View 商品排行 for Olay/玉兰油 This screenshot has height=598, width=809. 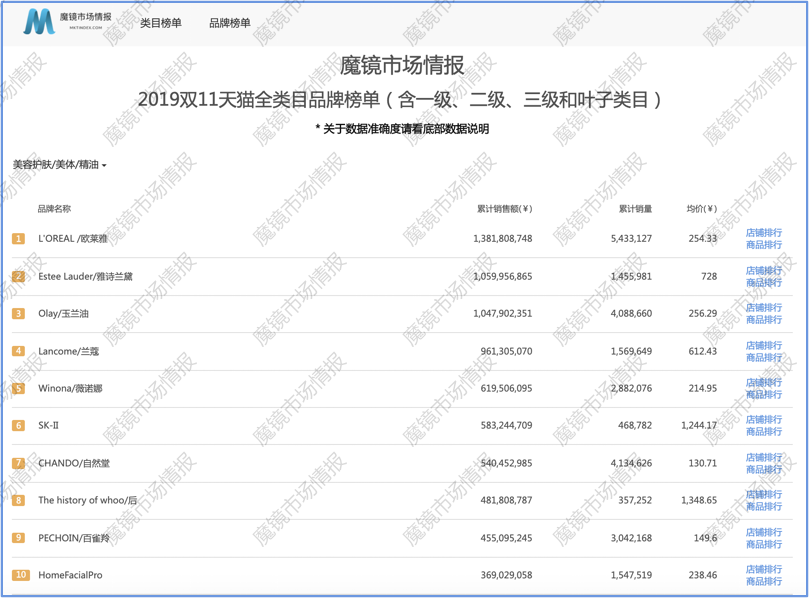point(764,320)
